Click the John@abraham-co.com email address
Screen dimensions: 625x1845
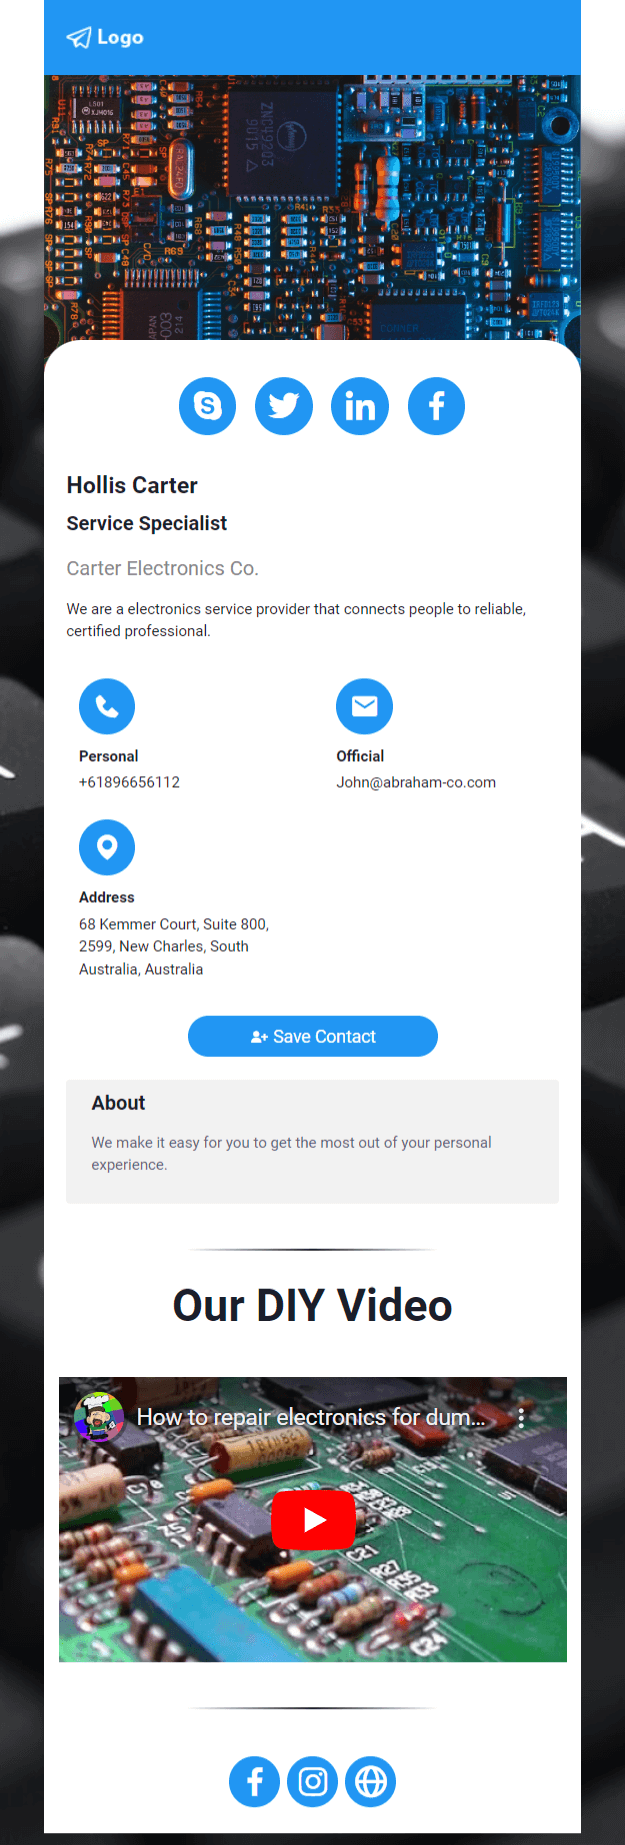416,782
